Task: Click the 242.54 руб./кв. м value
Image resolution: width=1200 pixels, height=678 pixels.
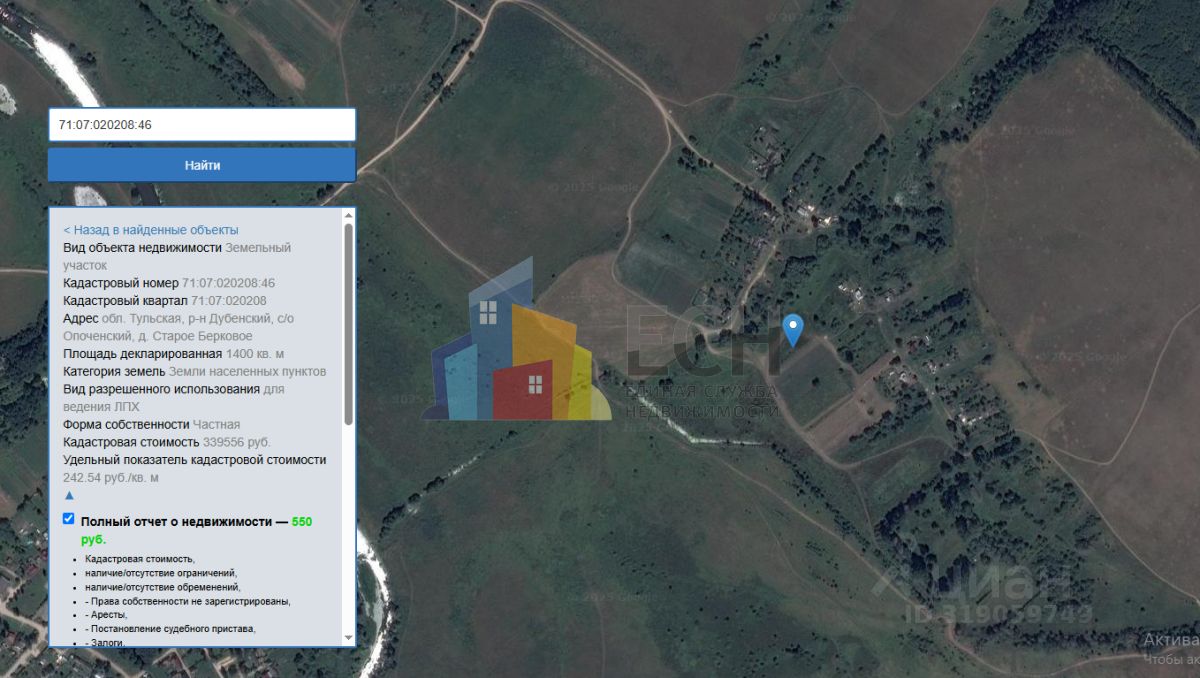Action: click(111, 477)
